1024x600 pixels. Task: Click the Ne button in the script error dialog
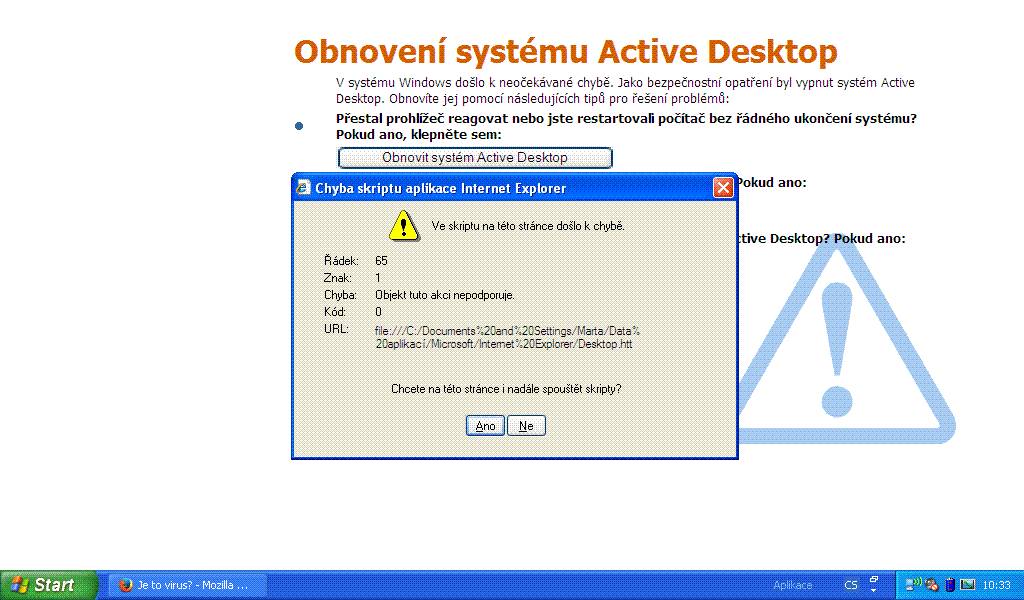tap(526, 426)
